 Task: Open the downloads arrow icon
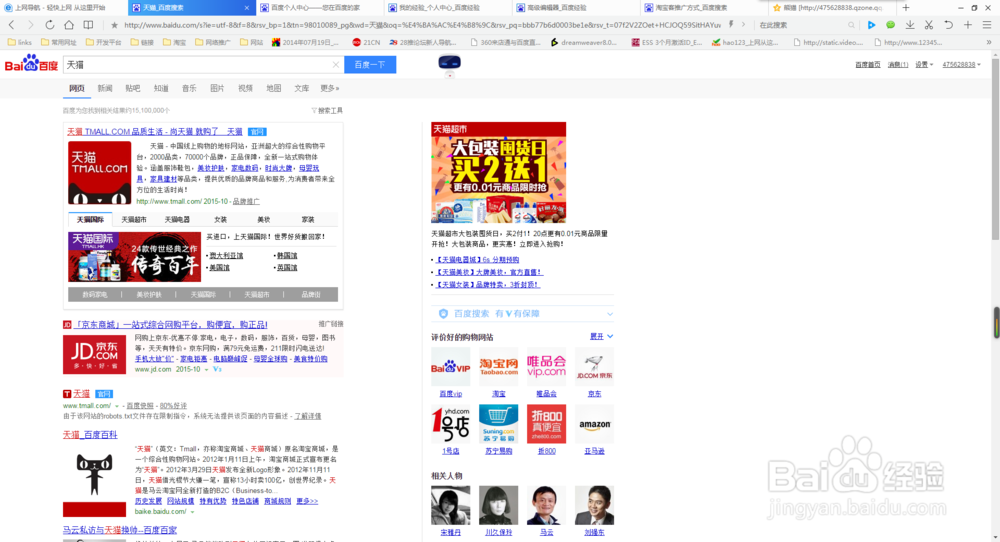click(x=910, y=25)
